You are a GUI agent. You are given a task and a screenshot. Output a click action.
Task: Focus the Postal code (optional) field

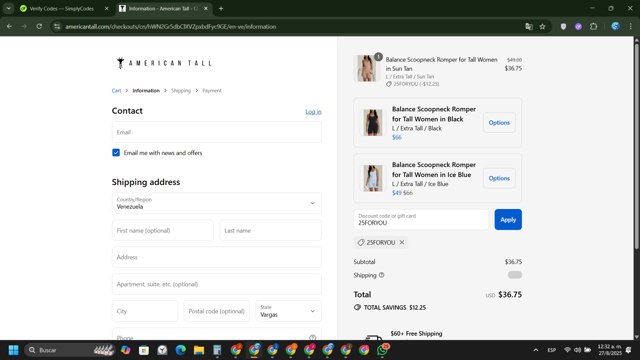click(x=217, y=311)
